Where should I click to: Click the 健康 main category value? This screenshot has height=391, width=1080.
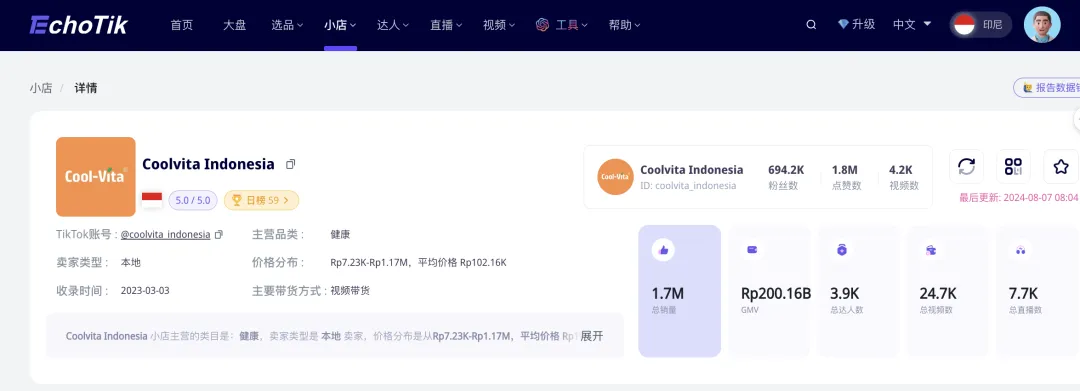[x=340, y=234]
